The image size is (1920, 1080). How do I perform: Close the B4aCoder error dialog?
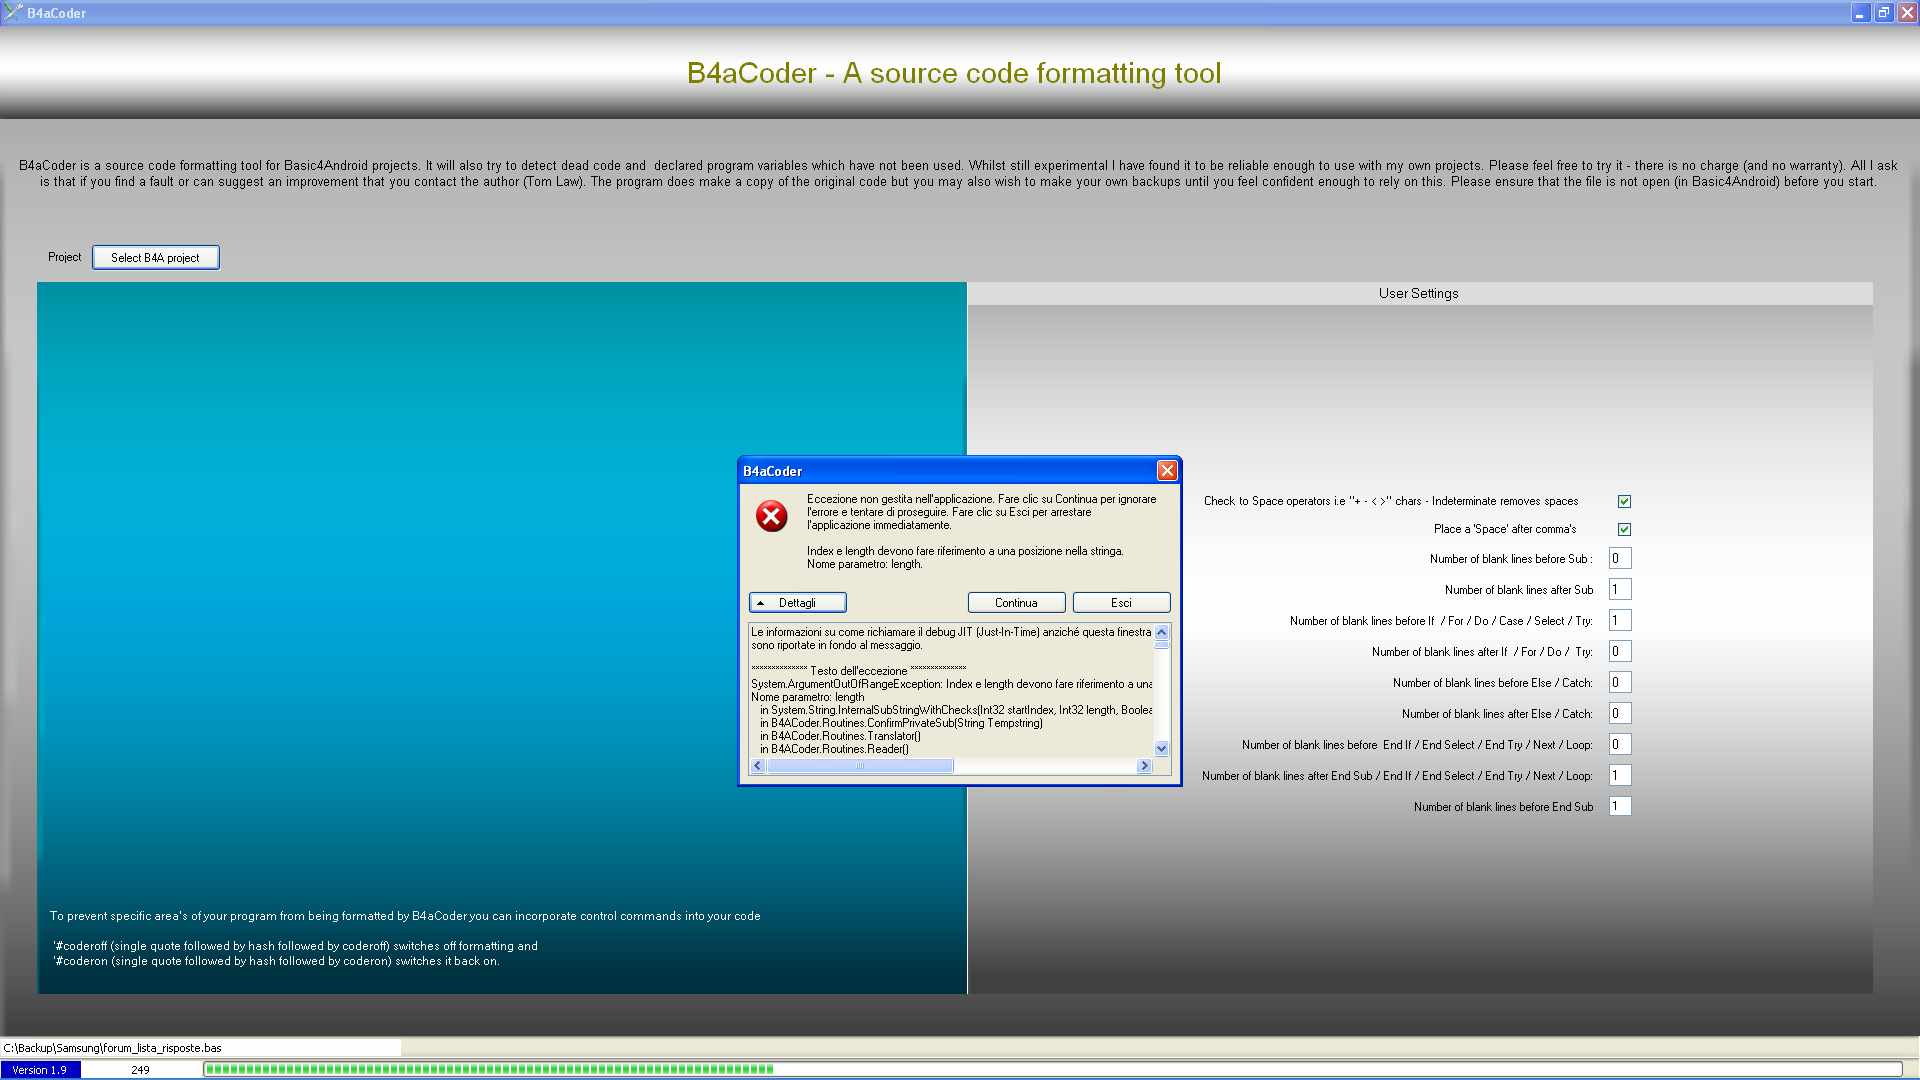(x=1166, y=471)
